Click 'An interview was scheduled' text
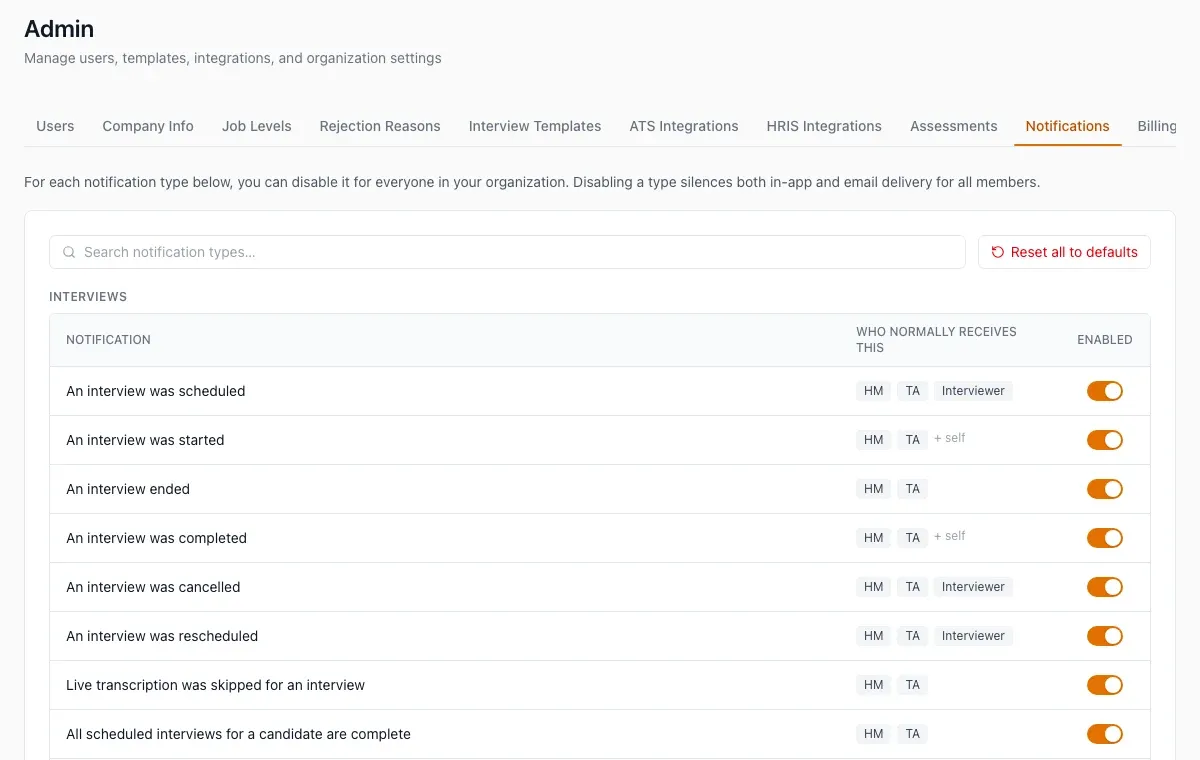Screen dimensions: 1200x760 (156, 391)
